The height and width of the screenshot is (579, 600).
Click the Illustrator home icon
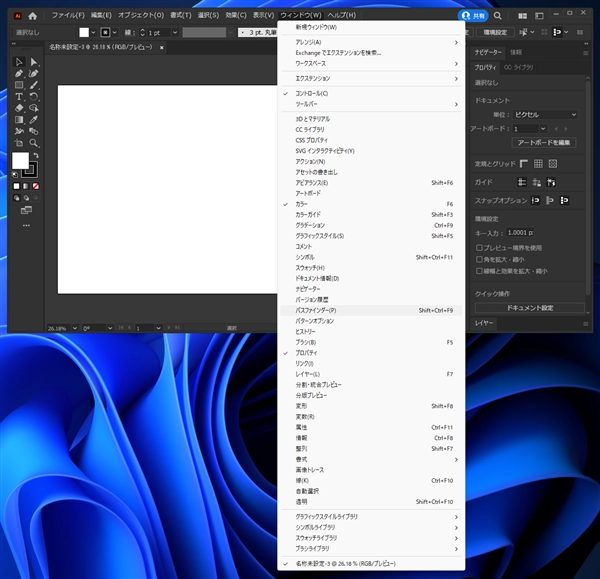click(x=33, y=16)
